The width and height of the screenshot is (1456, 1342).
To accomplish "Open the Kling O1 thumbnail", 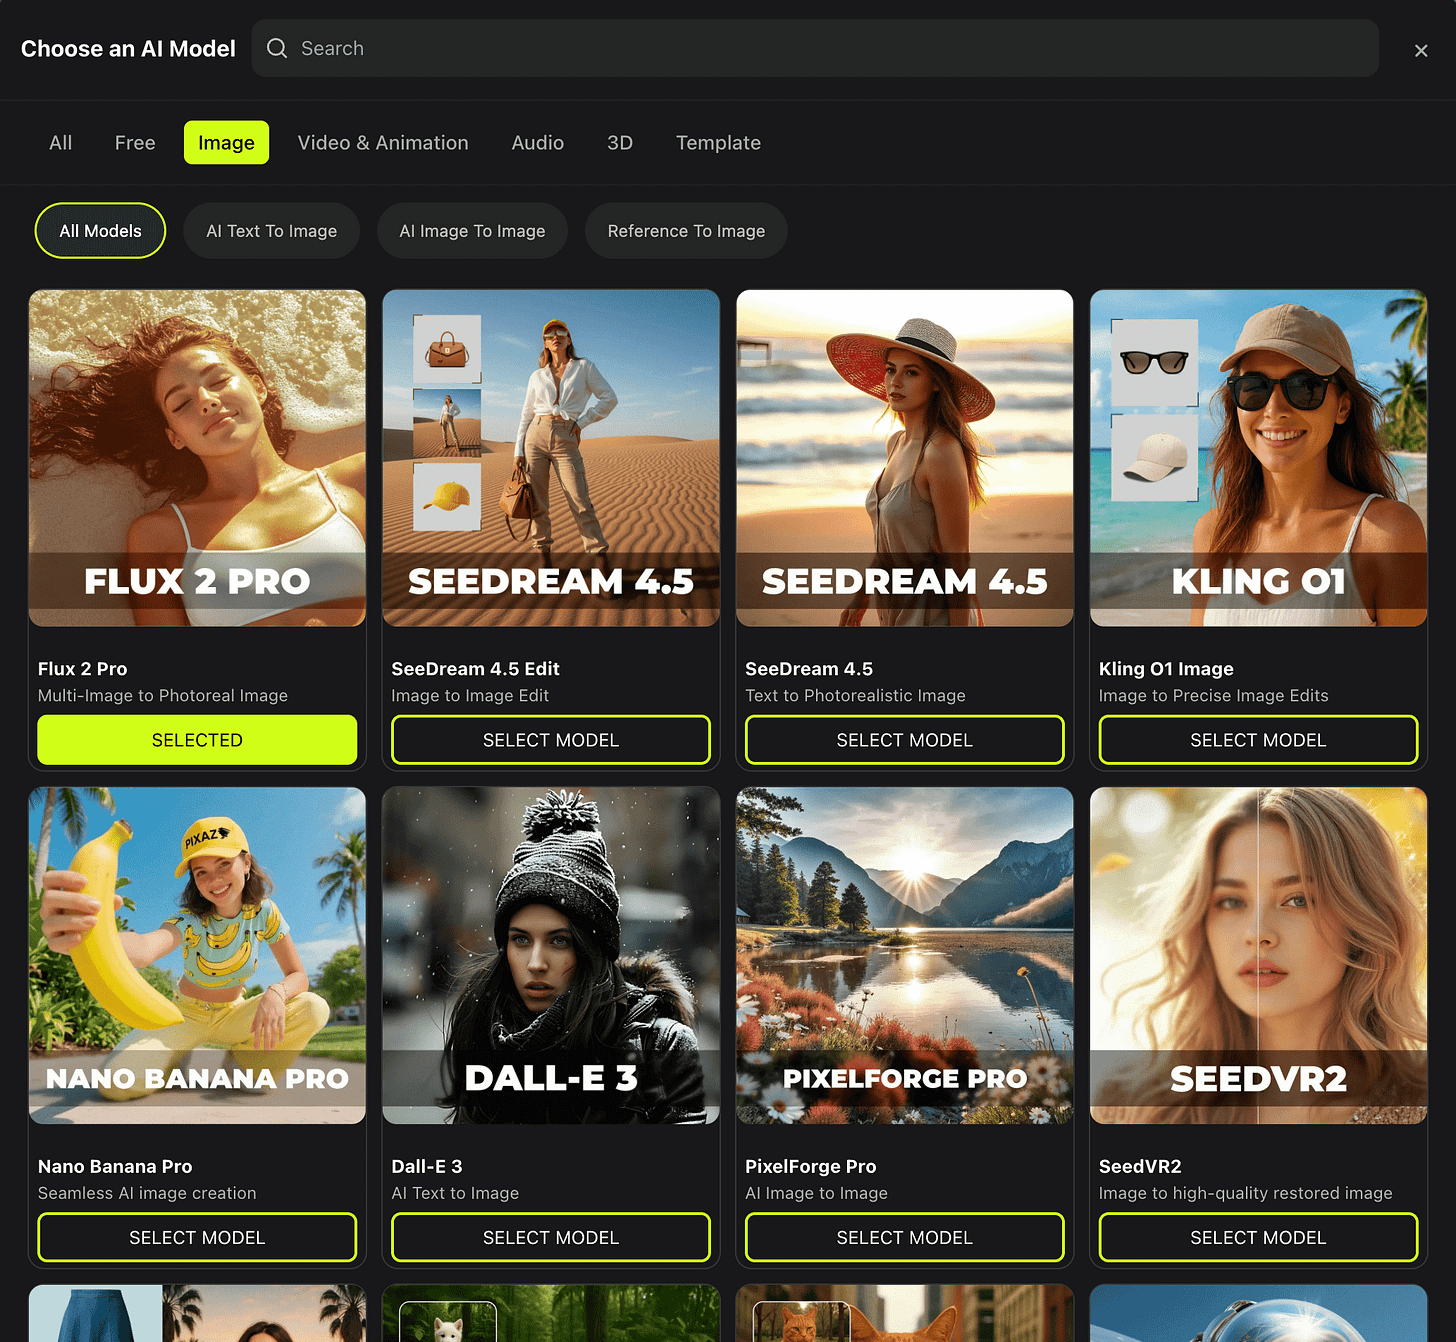I will point(1258,458).
